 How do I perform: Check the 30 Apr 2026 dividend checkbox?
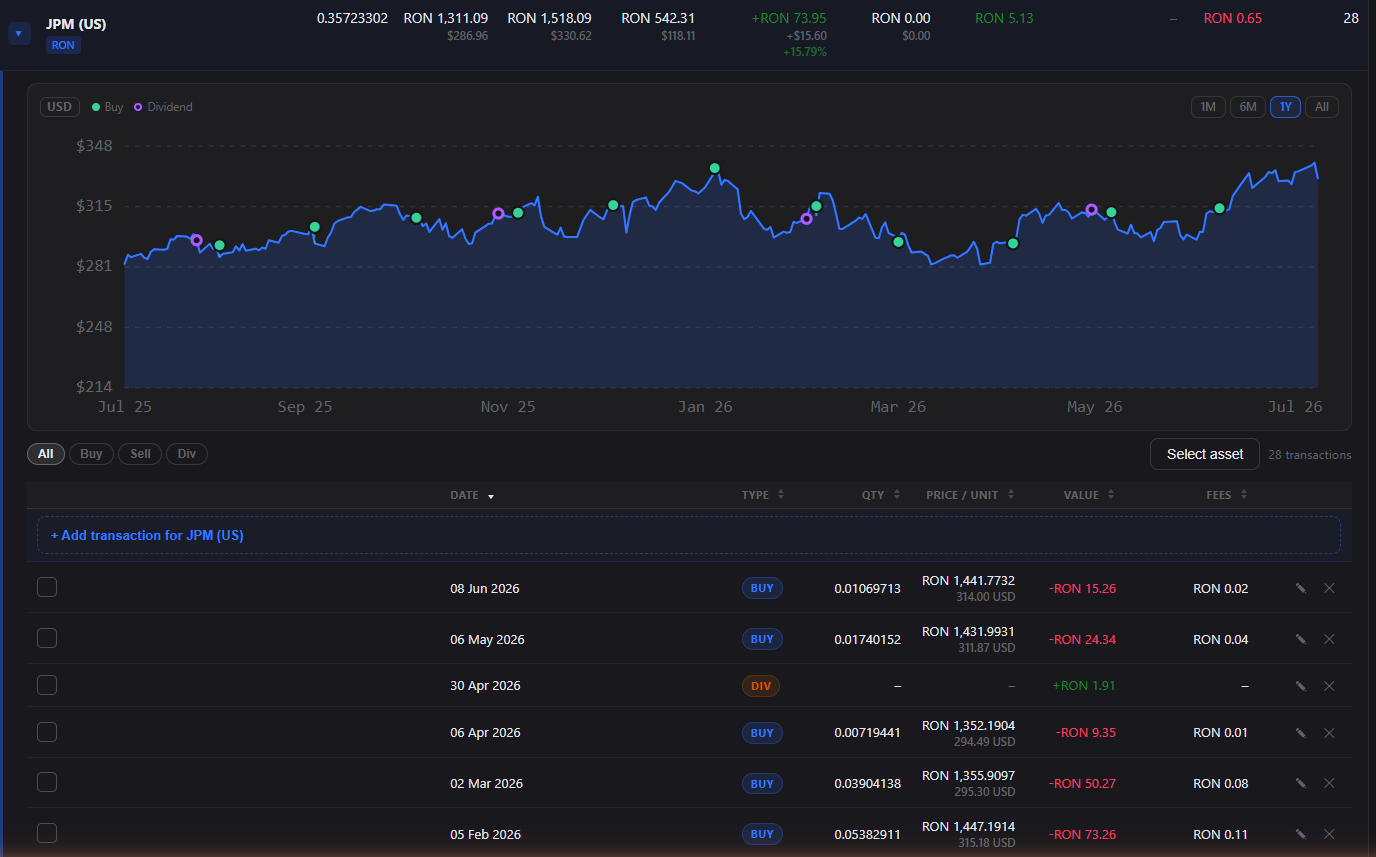pos(47,685)
